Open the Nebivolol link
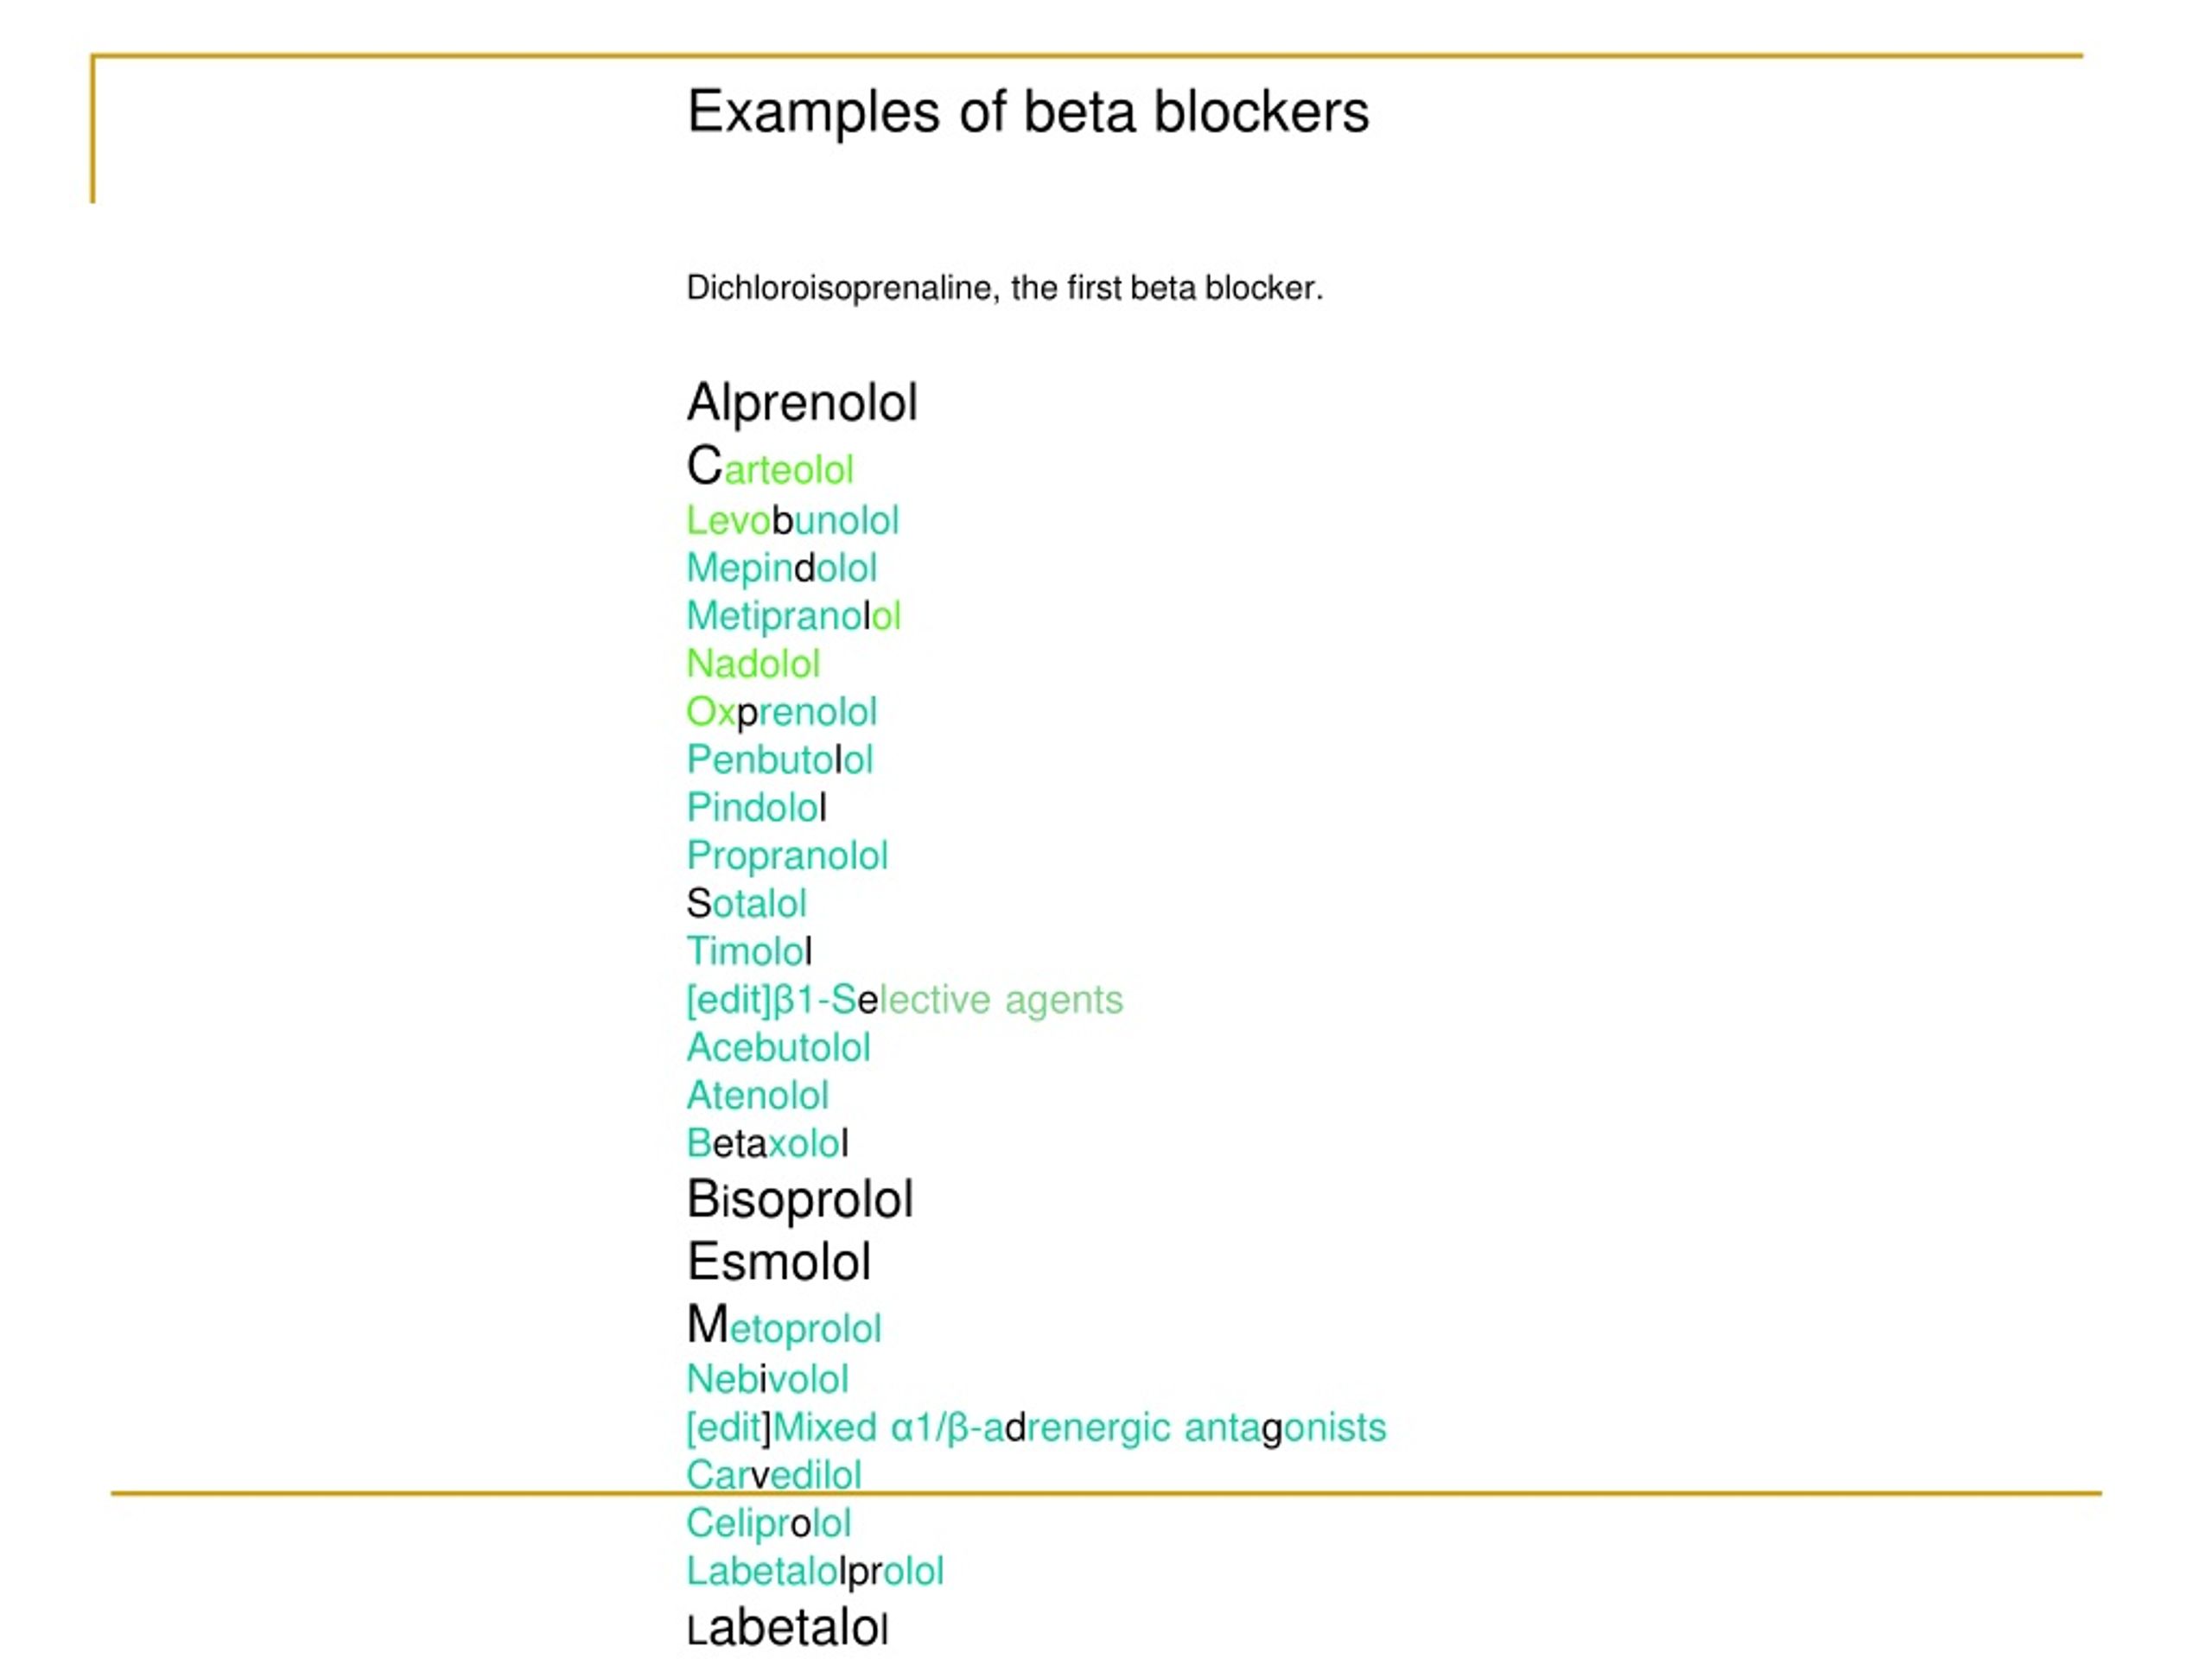This screenshot has height=1659, width=2212. 767,1380
